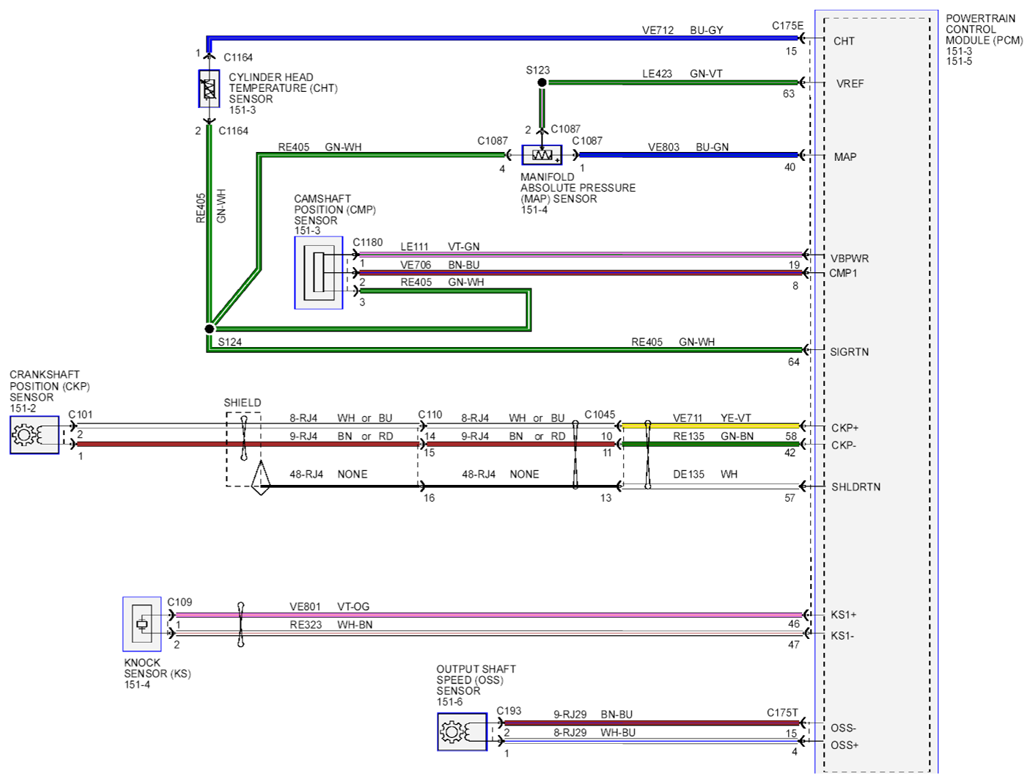Click the S124 splice dot
This screenshot has width=1033, height=783.
[209, 328]
